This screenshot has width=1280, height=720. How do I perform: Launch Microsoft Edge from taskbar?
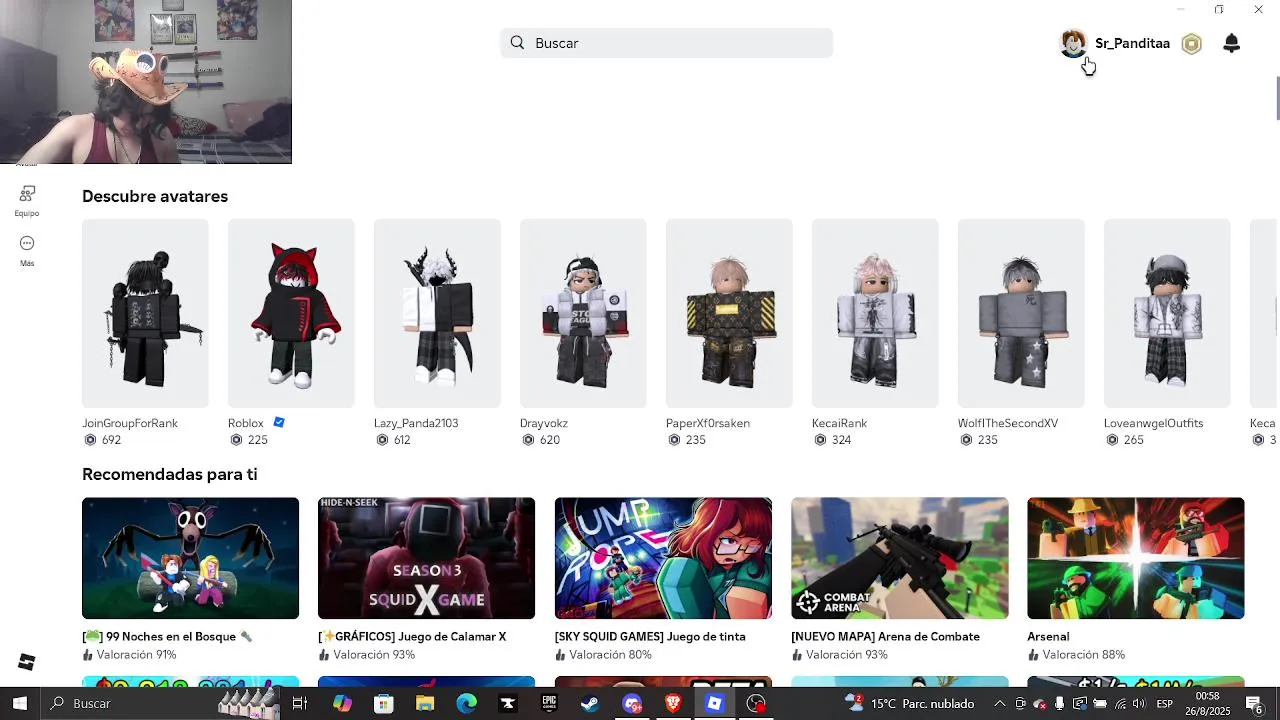click(x=467, y=703)
